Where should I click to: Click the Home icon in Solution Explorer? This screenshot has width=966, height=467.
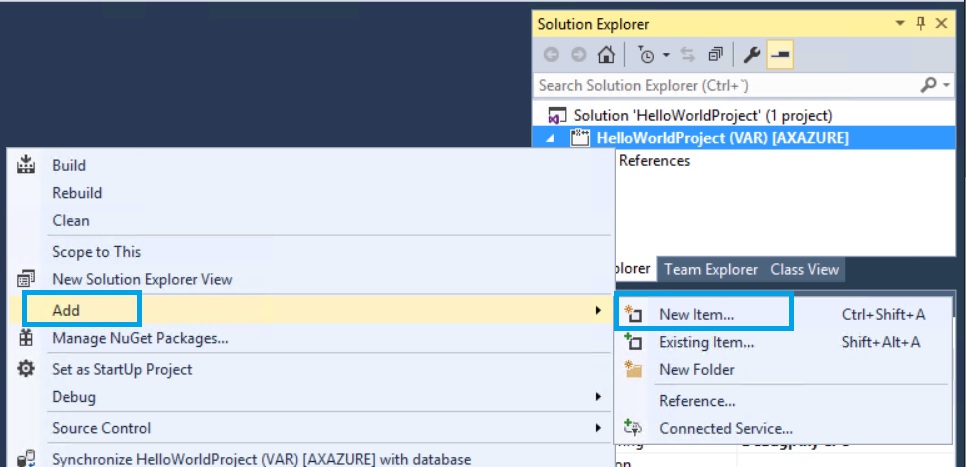pos(606,55)
